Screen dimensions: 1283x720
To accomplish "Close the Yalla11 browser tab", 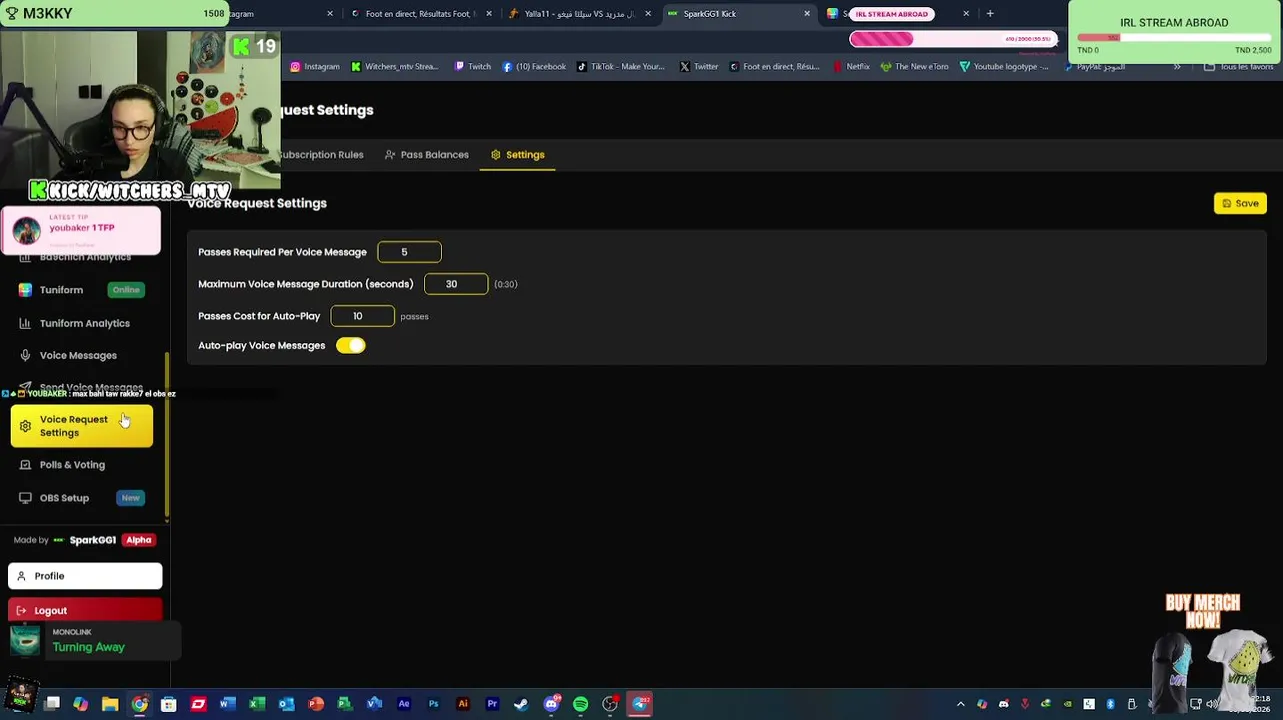I will point(648,14).
